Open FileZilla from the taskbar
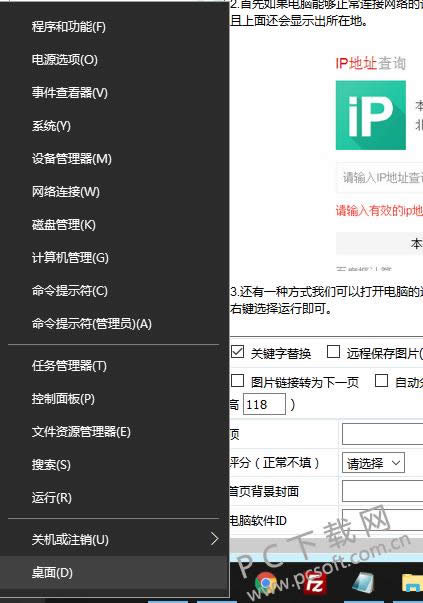Image resolution: width=423 pixels, height=603 pixels. (315, 582)
